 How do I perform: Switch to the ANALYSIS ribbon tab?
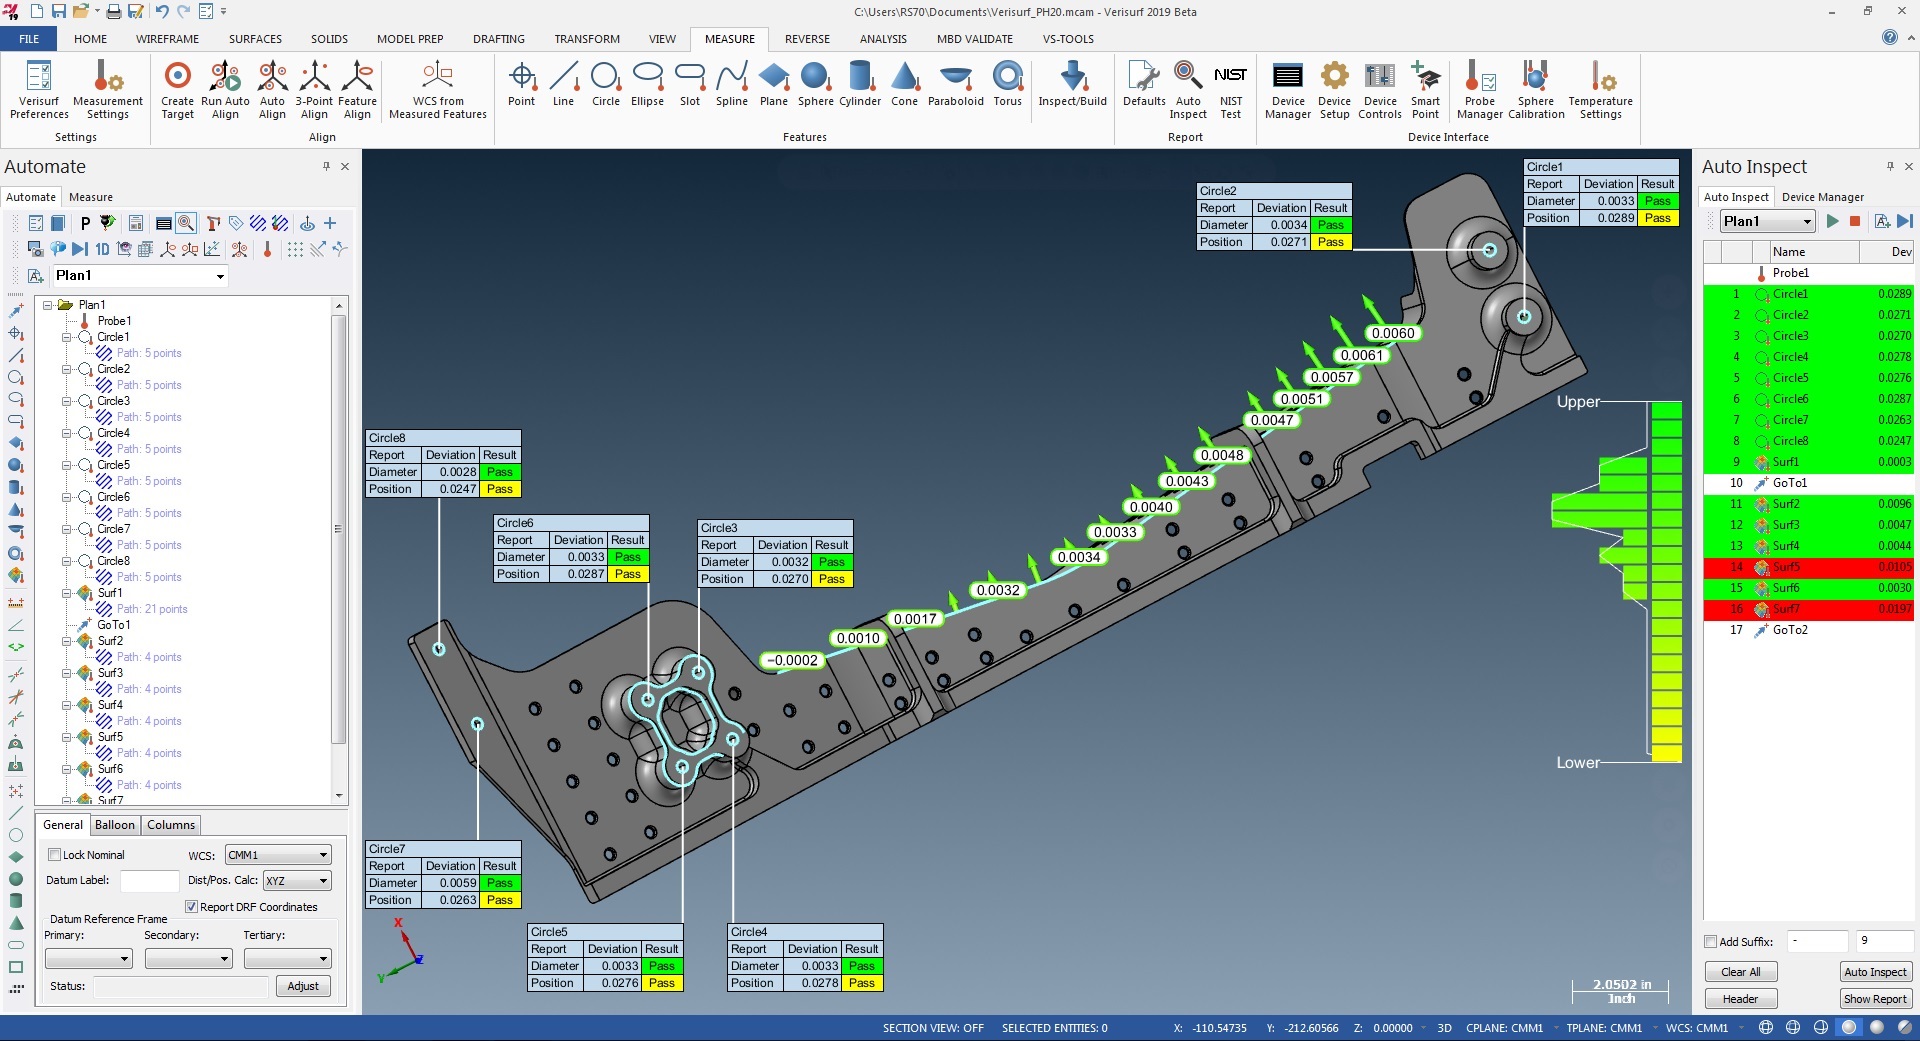point(882,39)
